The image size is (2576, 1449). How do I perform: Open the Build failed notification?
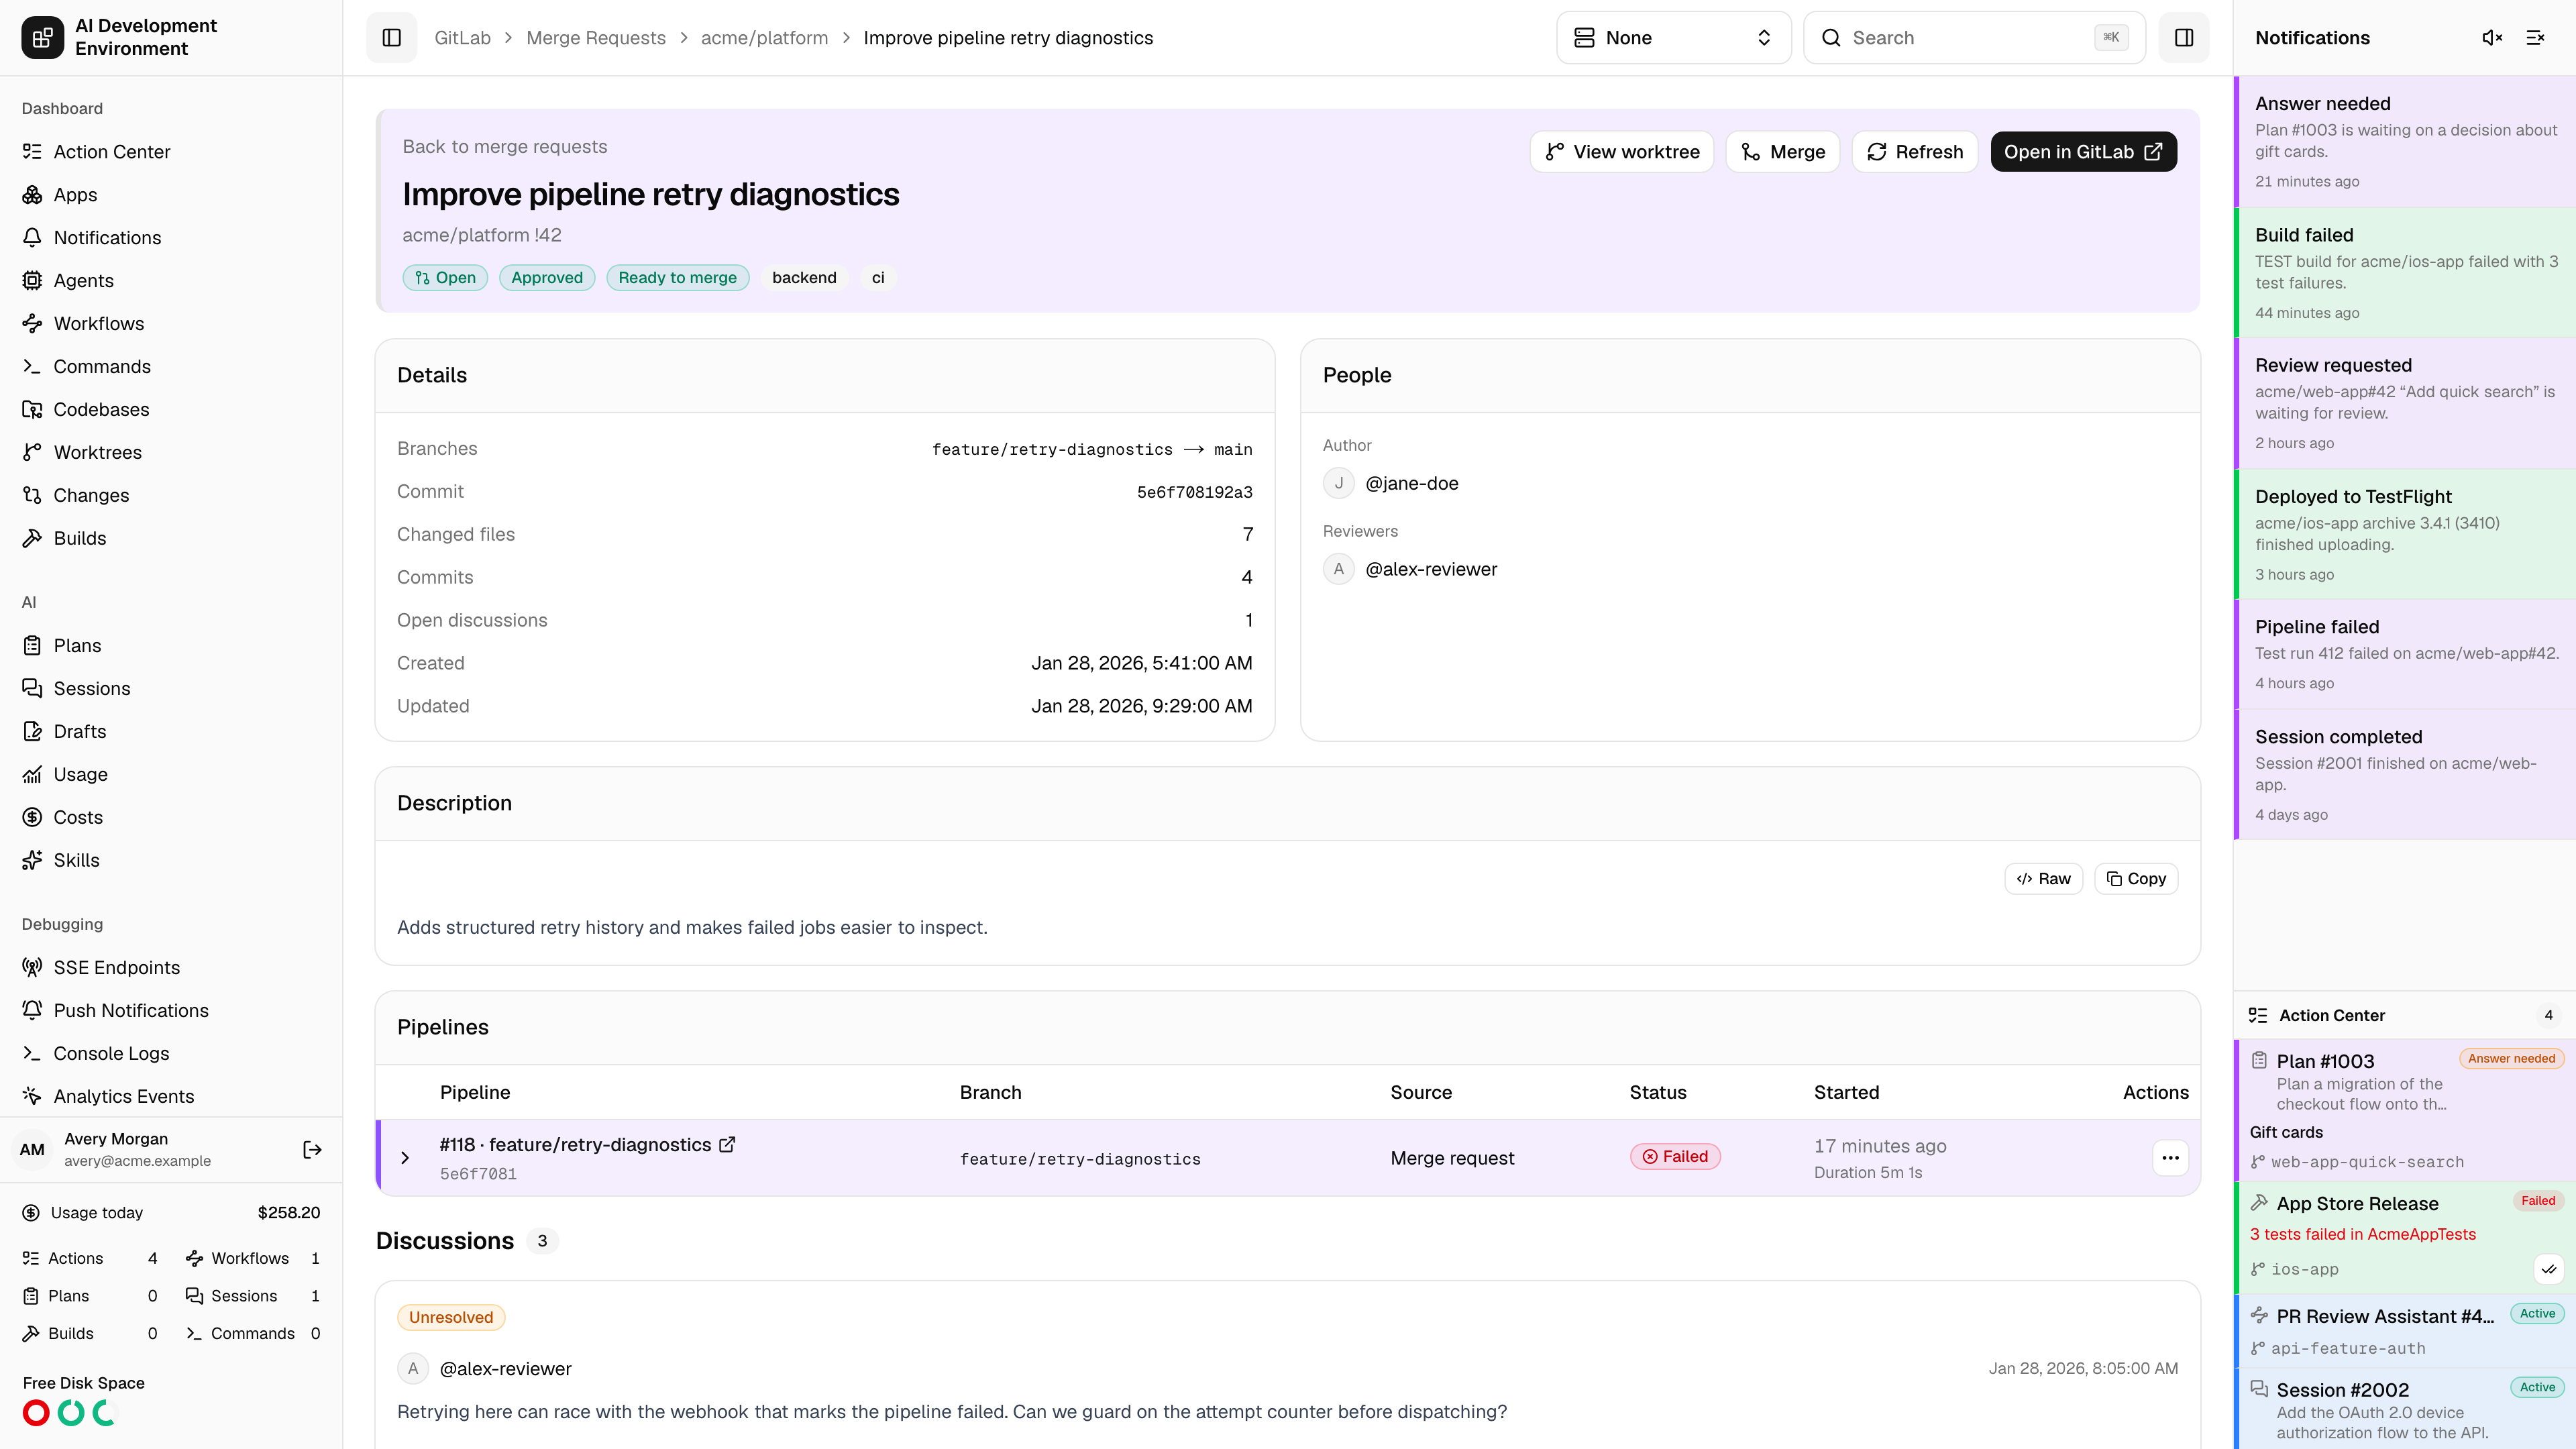[x=2405, y=273]
